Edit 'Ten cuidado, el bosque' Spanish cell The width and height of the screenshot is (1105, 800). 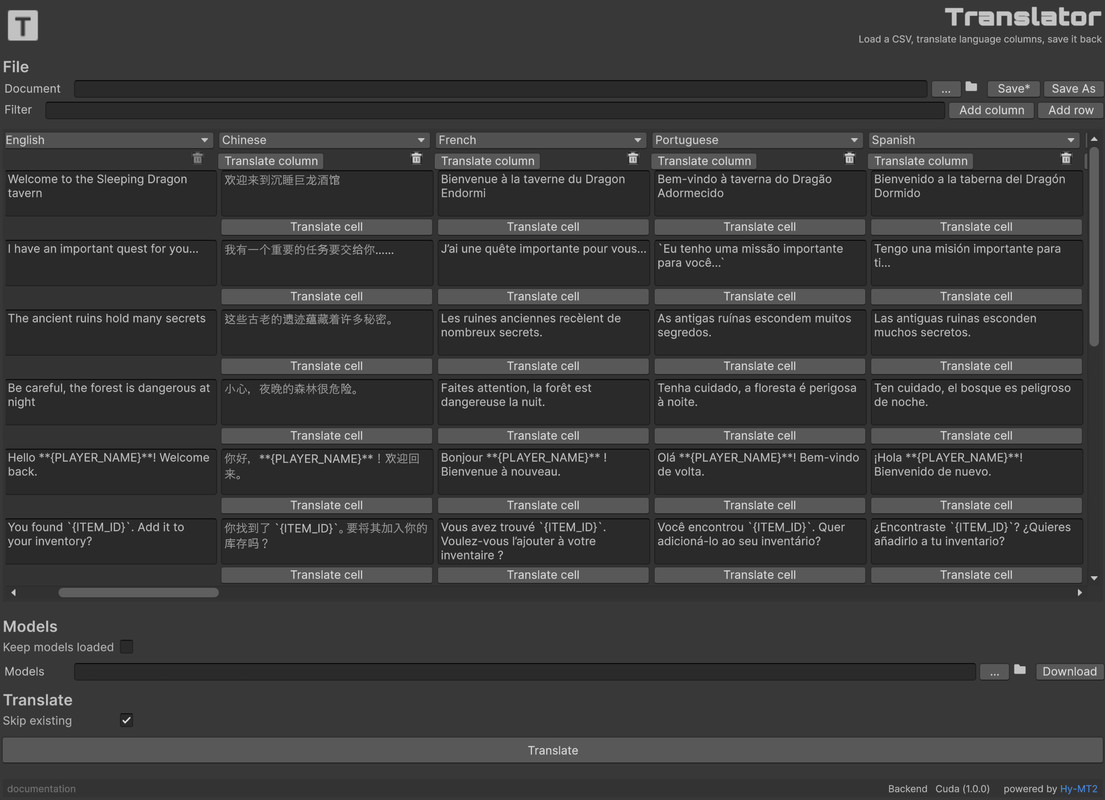[x=976, y=402]
